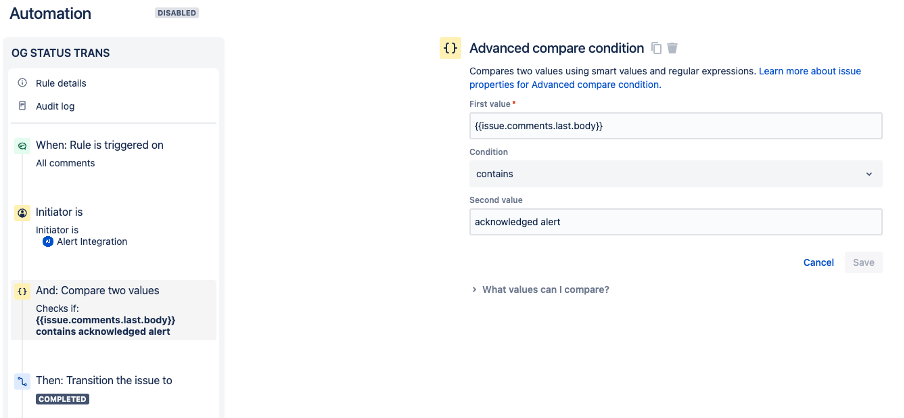This screenshot has height=418, width=904.
Task: Click the Second value input field
Action: tap(676, 221)
